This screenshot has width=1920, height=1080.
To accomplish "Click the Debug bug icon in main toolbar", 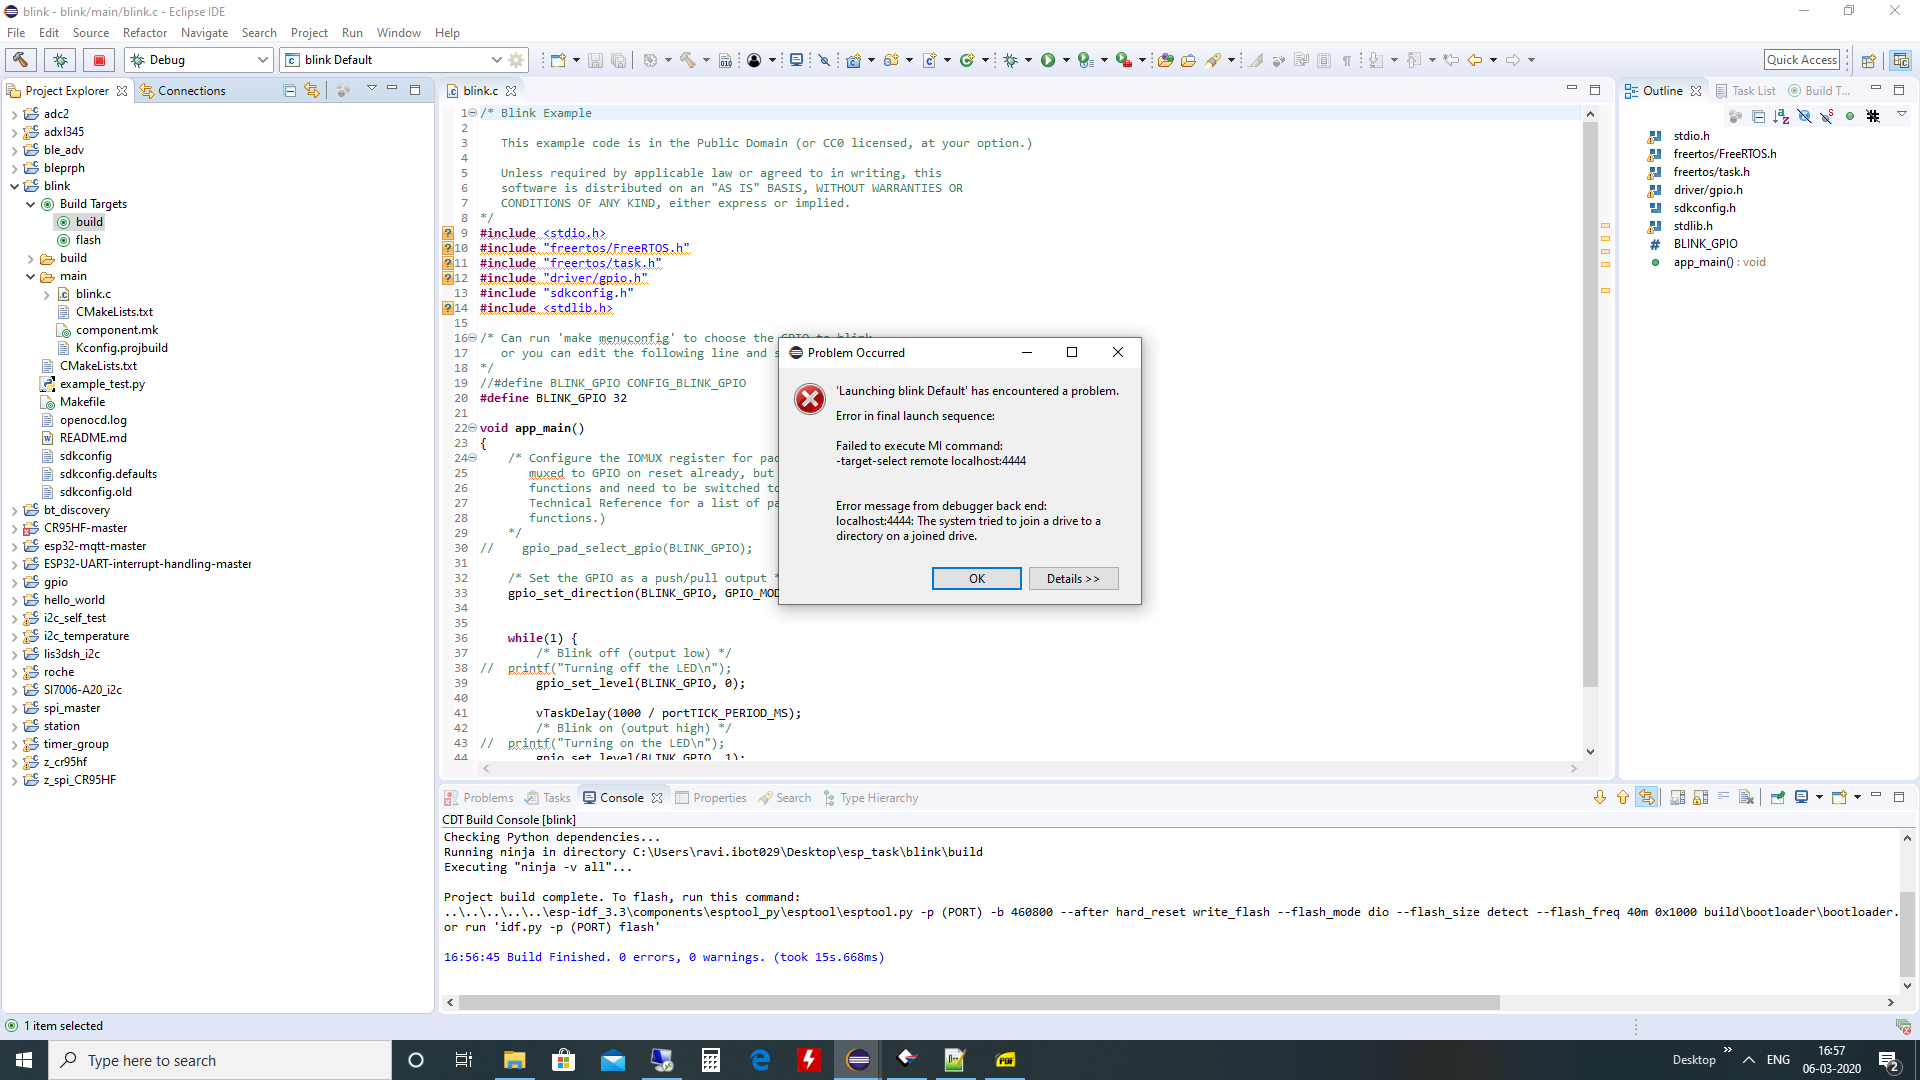I will point(1010,60).
